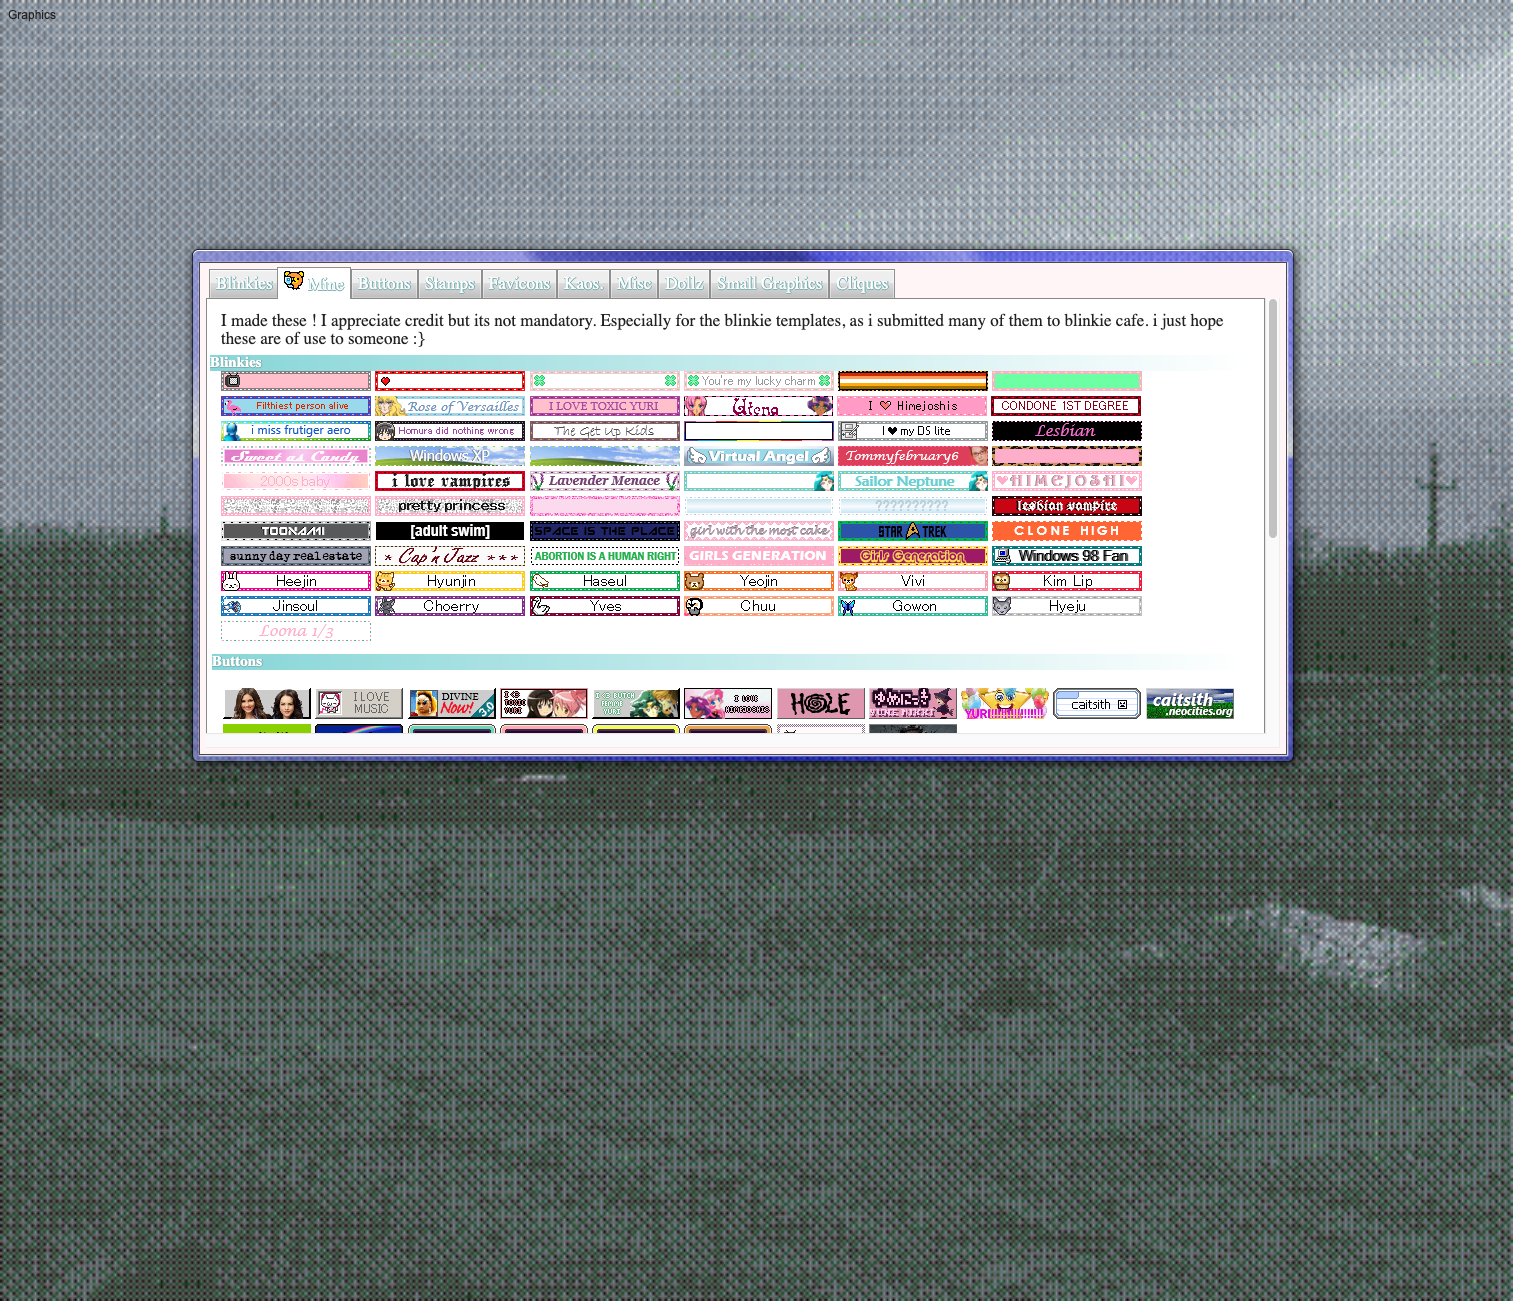Open the Cliques tab
1513x1301 pixels.
pos(862,284)
